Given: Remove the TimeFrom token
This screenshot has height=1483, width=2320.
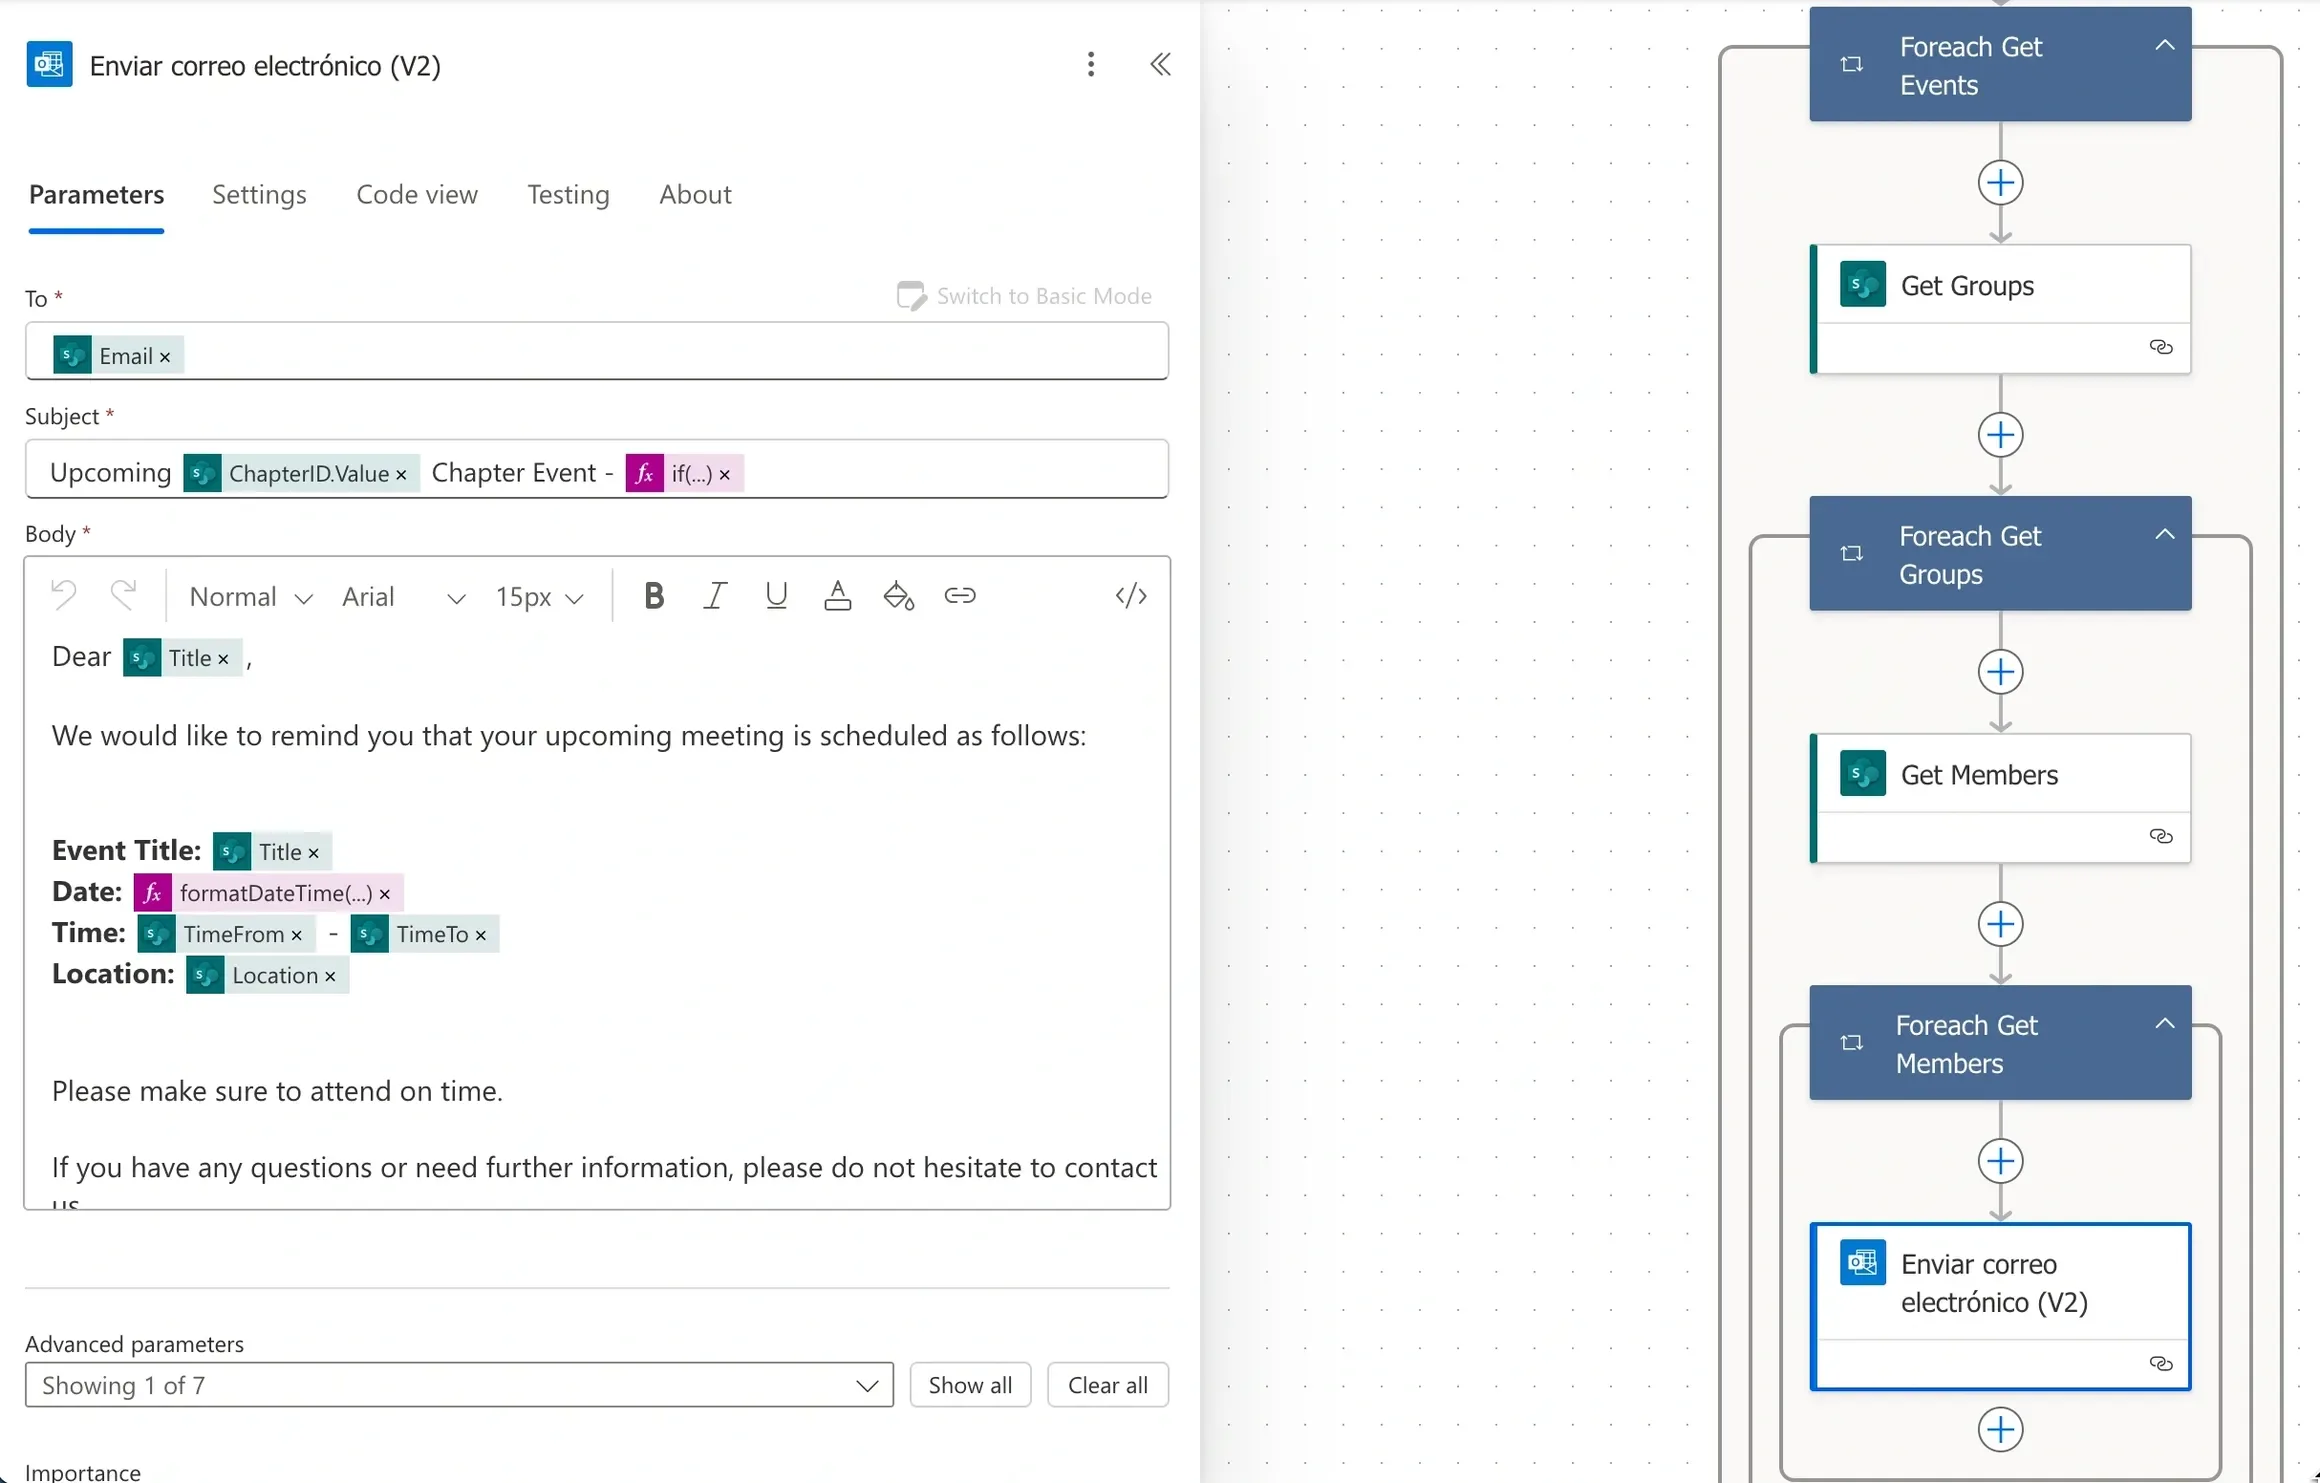Looking at the screenshot, I should coord(297,935).
